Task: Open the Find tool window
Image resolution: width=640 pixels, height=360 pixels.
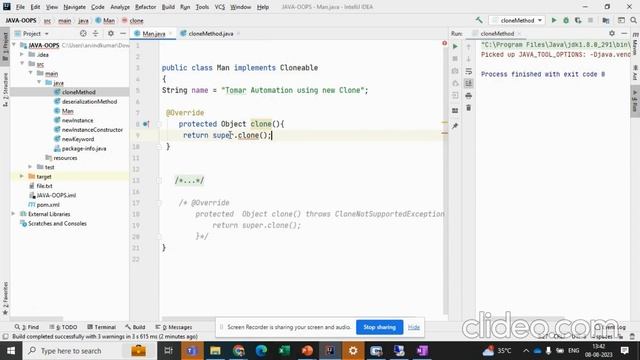Action: coord(27,327)
